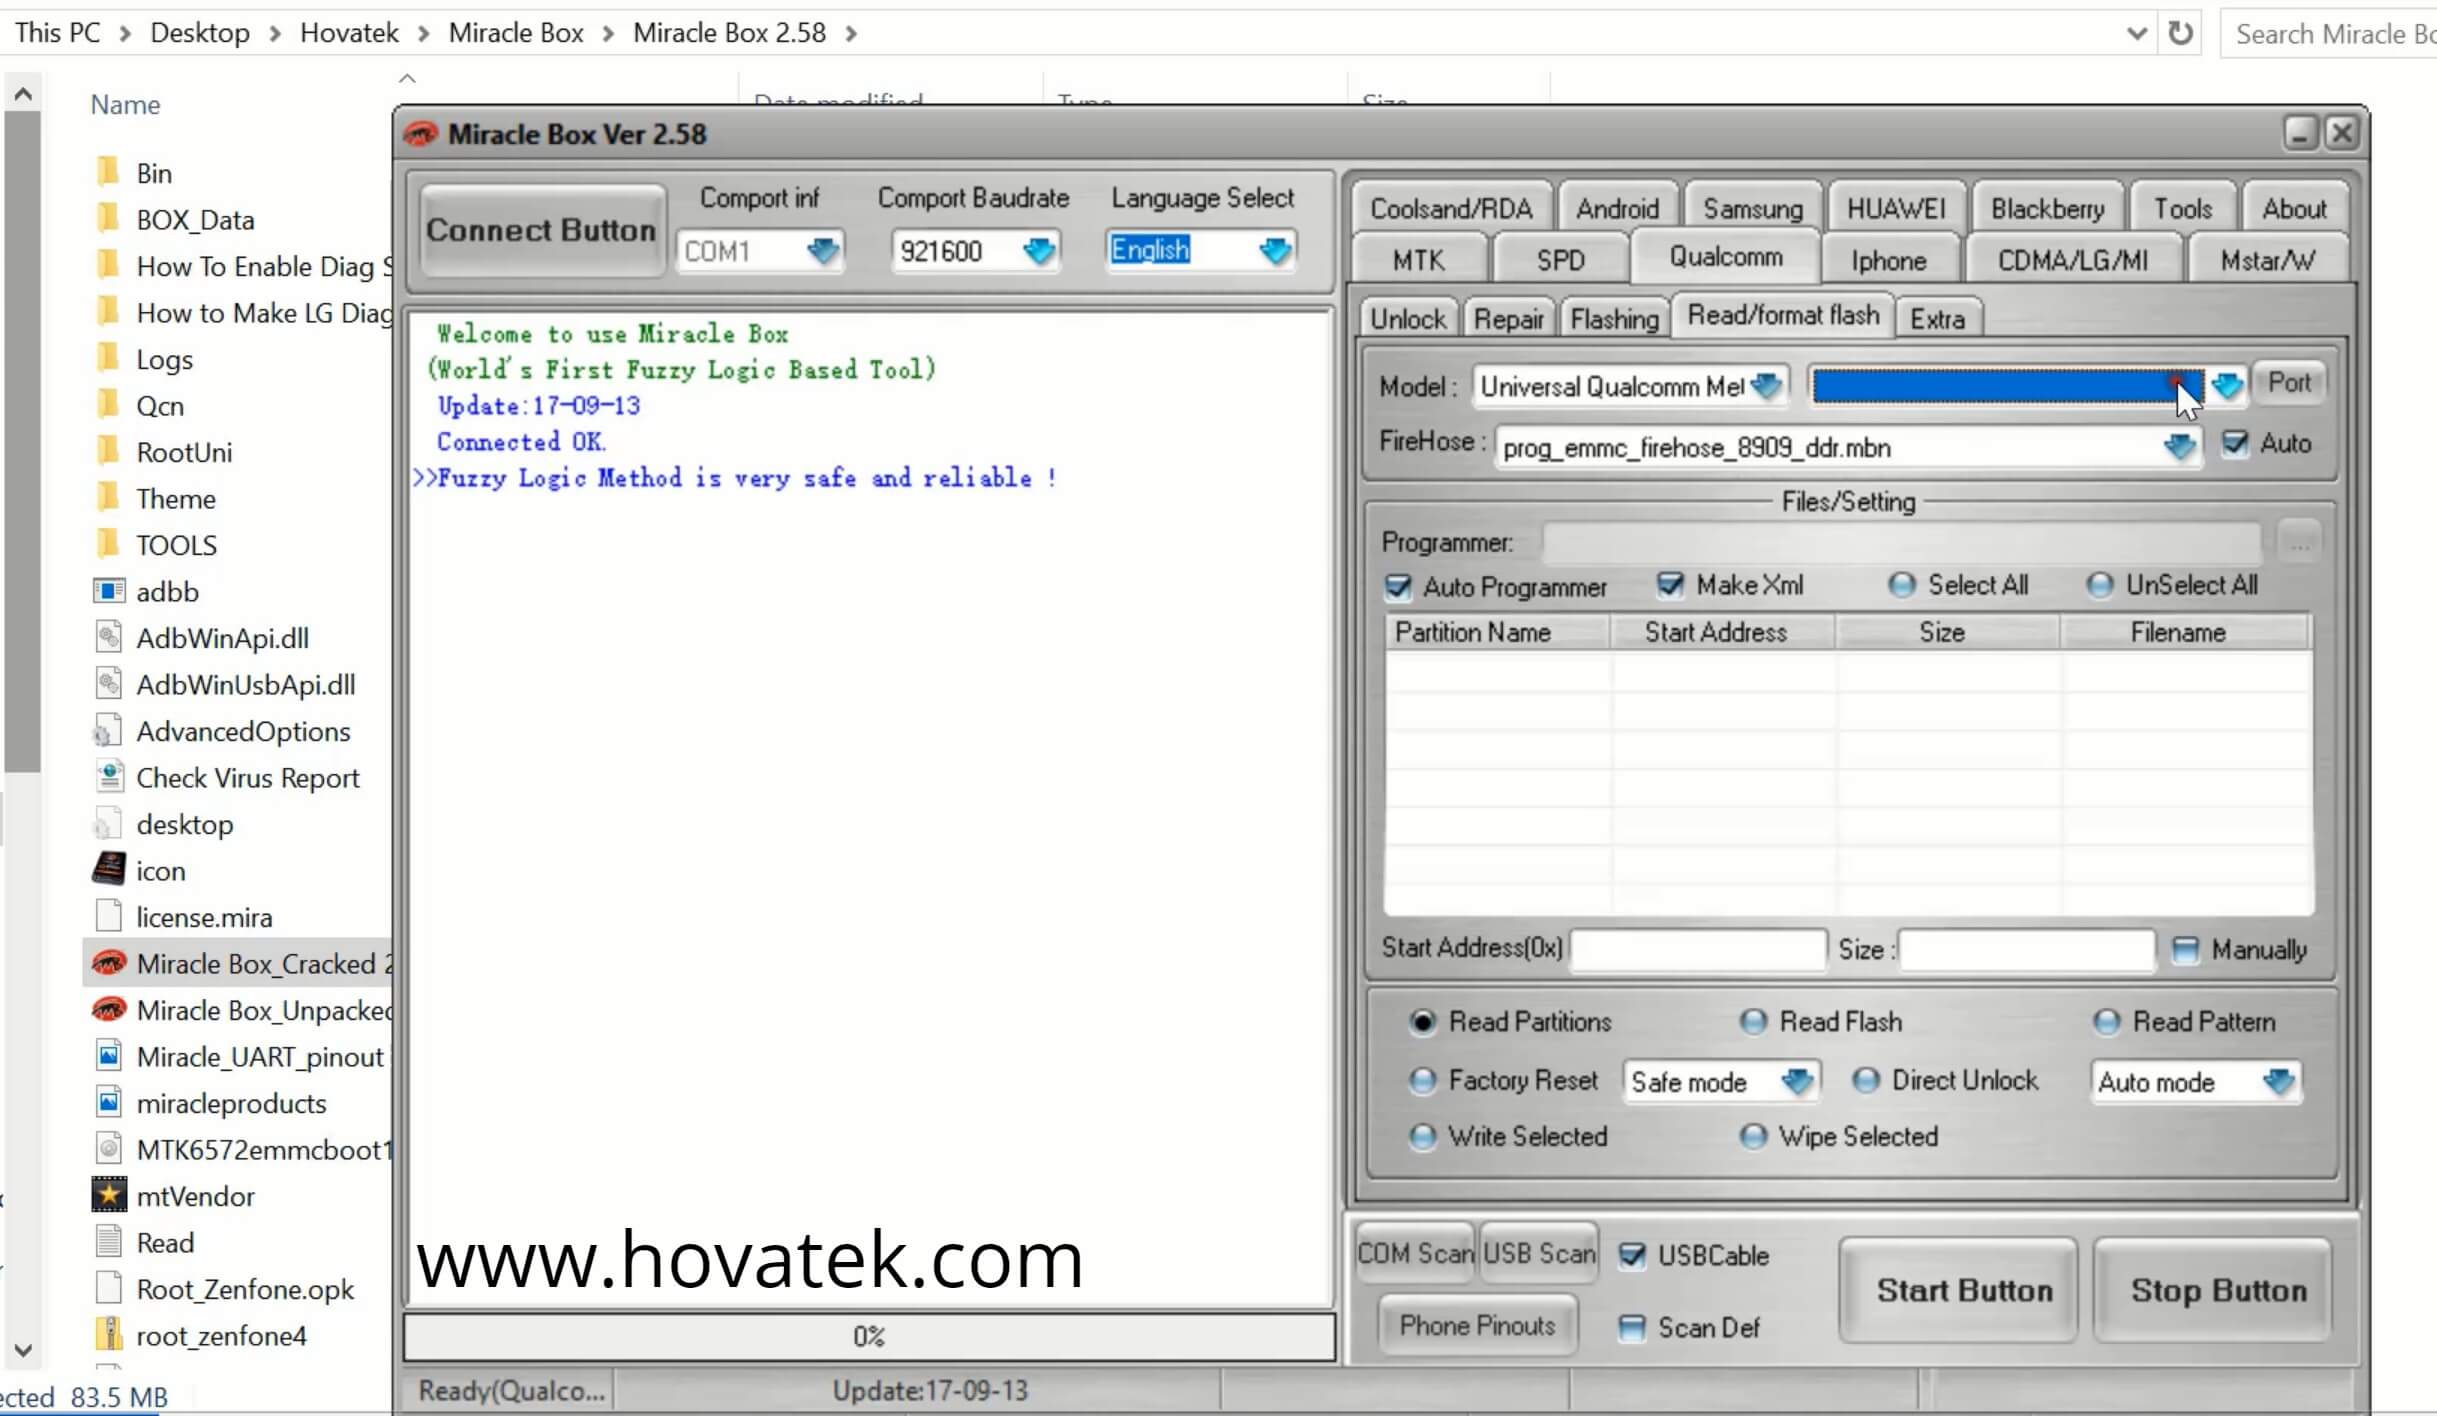Select the Logs folder icon

pyautogui.click(x=108, y=358)
